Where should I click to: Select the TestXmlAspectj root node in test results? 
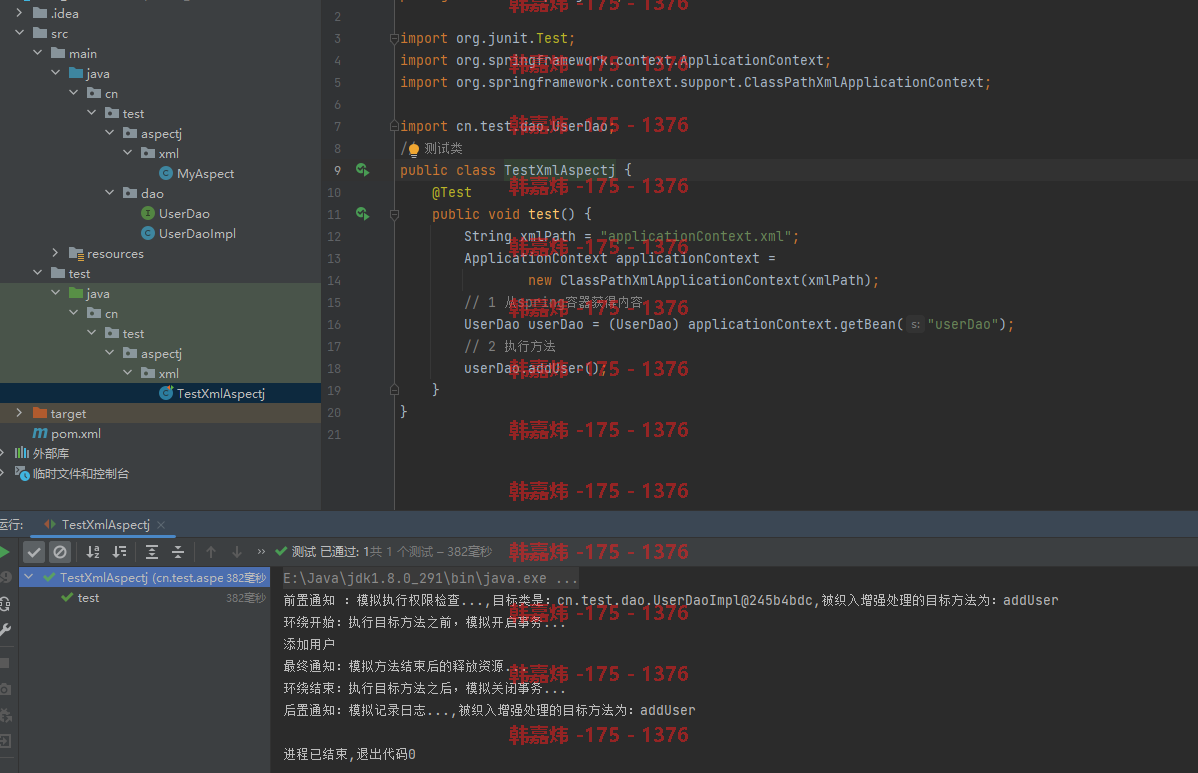(x=143, y=577)
